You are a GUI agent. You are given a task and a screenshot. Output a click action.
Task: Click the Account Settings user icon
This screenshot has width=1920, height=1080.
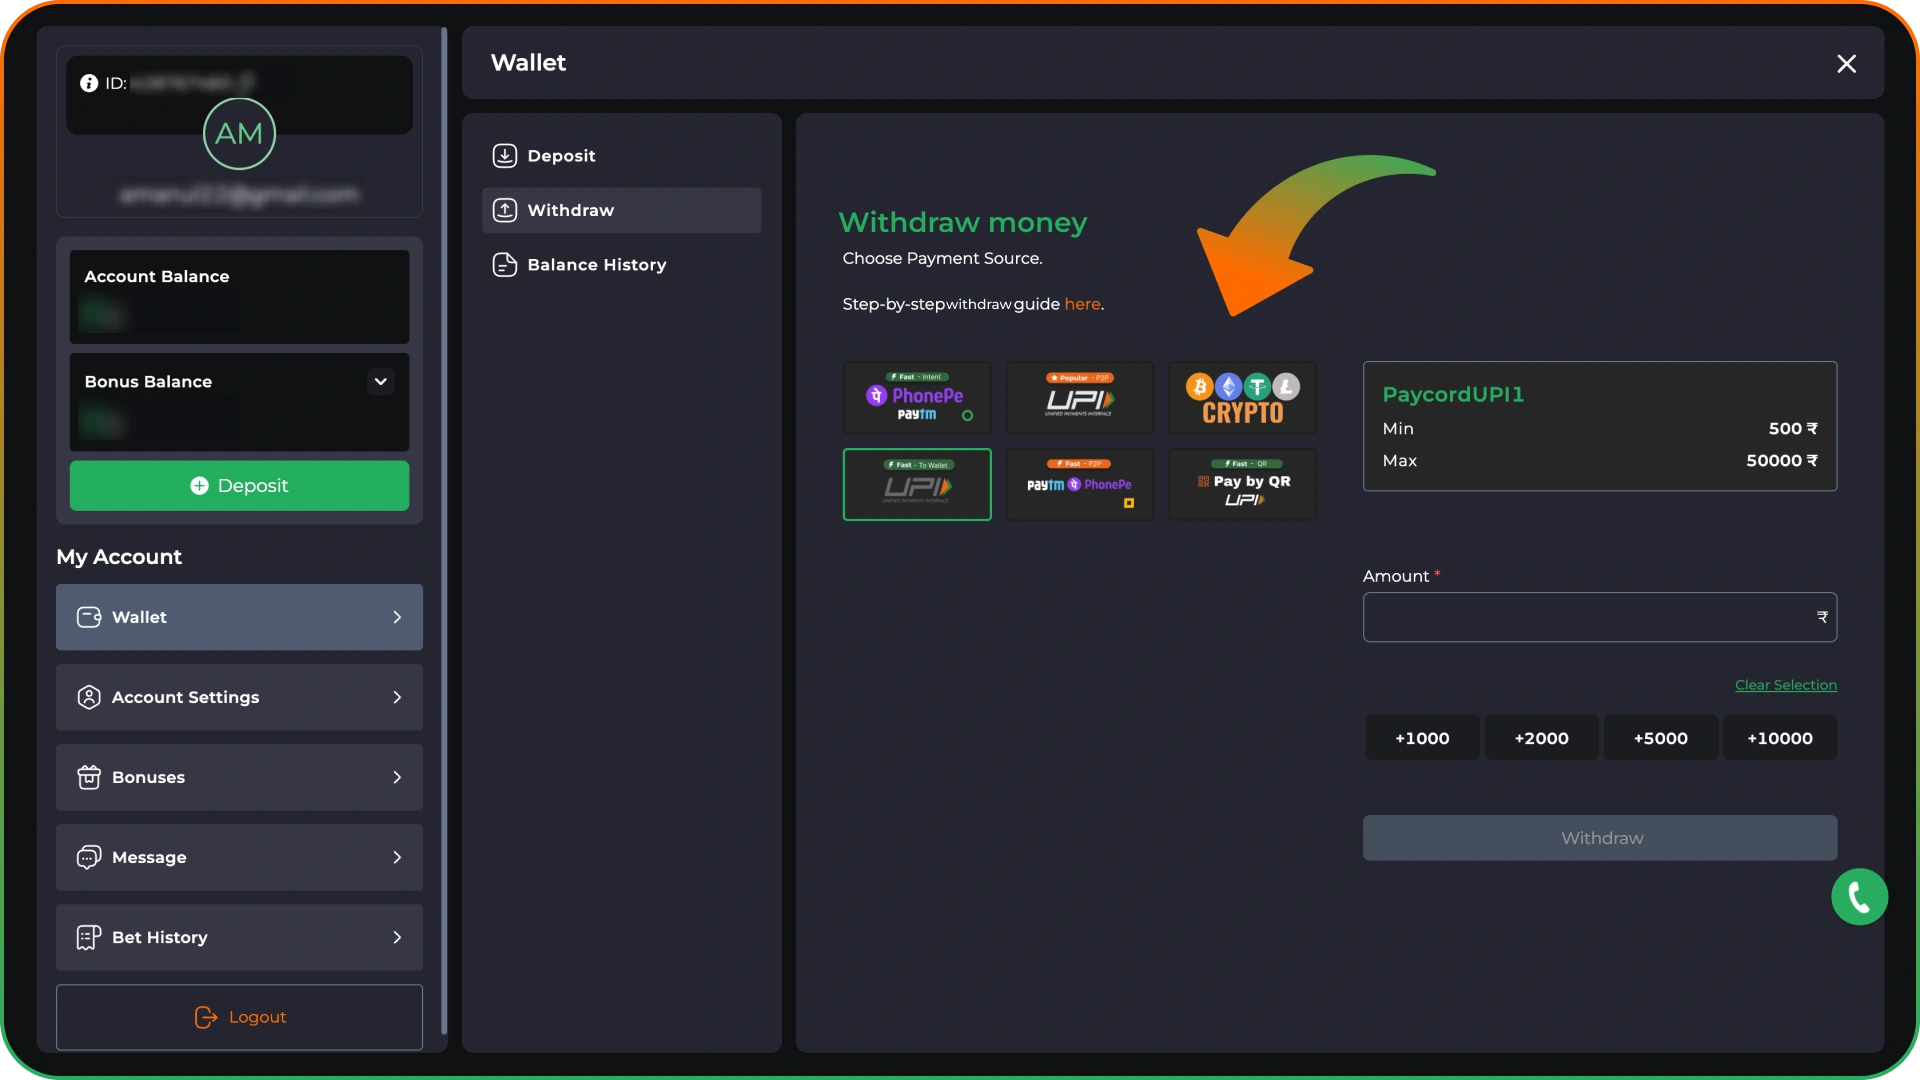[89, 697]
